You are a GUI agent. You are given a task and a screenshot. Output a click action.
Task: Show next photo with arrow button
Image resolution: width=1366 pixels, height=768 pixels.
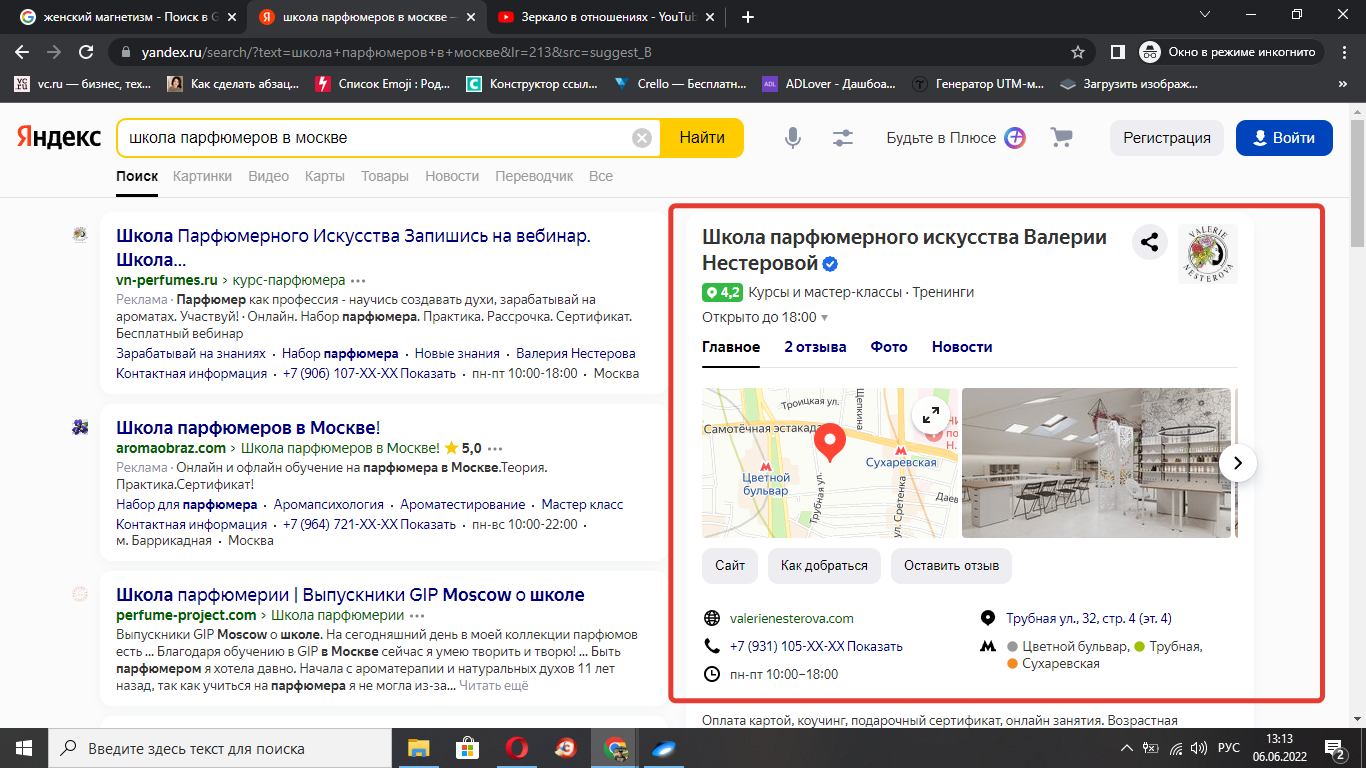(1238, 463)
